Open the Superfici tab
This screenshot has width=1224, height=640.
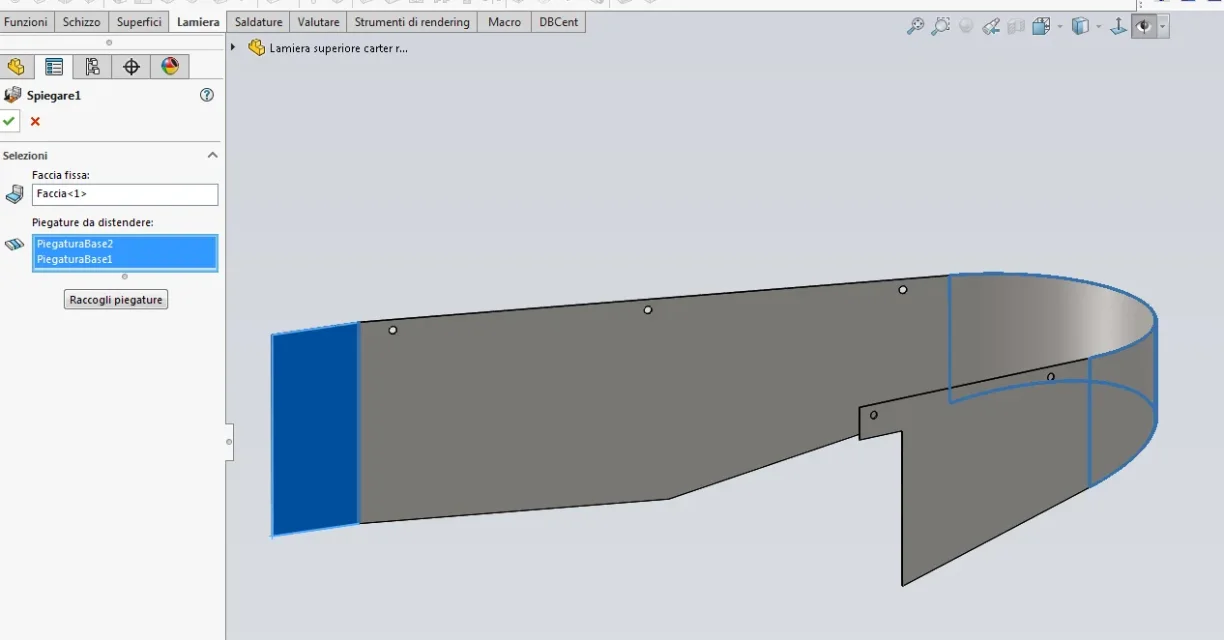(139, 22)
